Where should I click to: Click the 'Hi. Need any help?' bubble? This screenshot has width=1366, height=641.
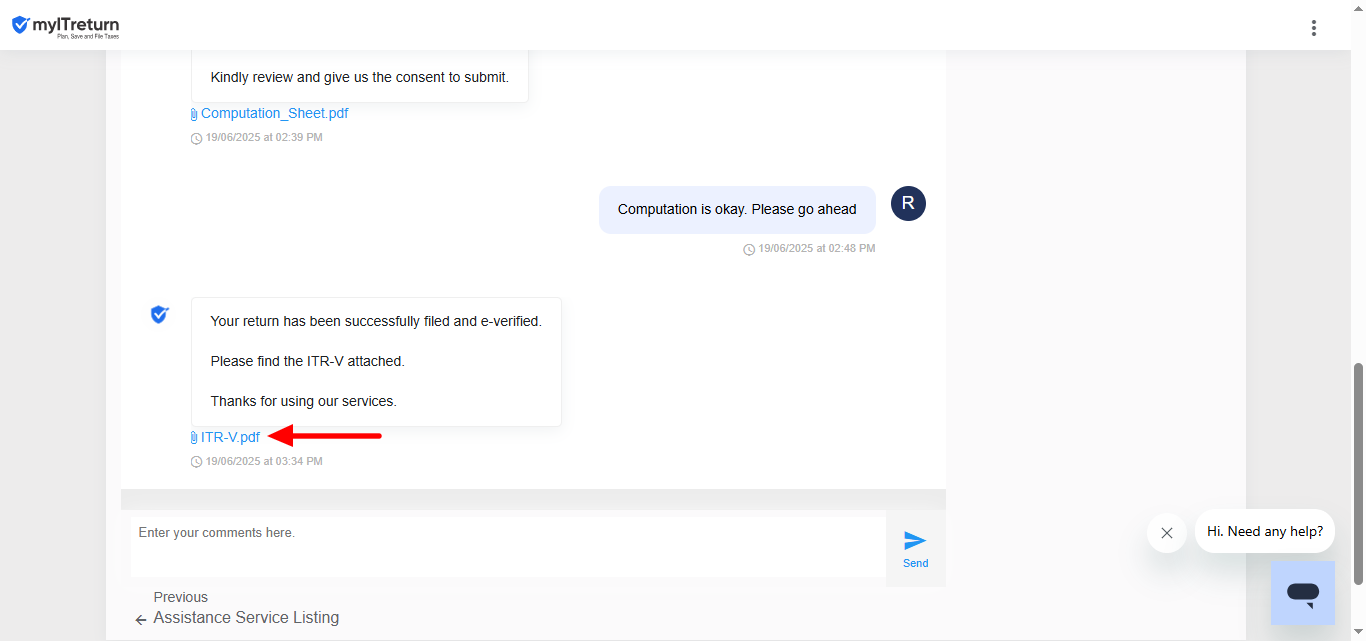pos(1264,532)
